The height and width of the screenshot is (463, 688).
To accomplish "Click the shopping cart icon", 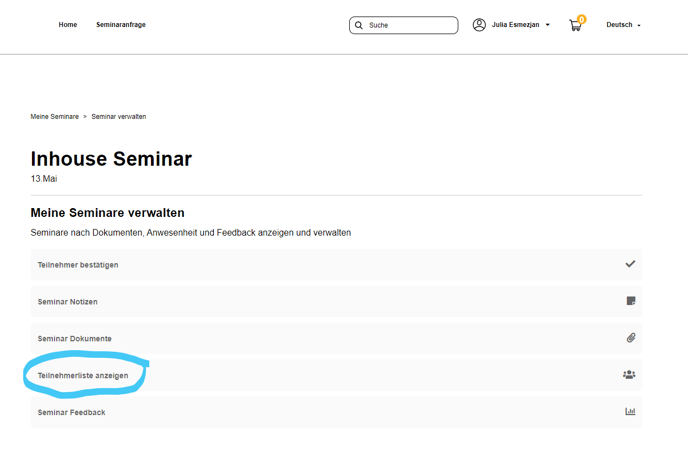I will [575, 26].
